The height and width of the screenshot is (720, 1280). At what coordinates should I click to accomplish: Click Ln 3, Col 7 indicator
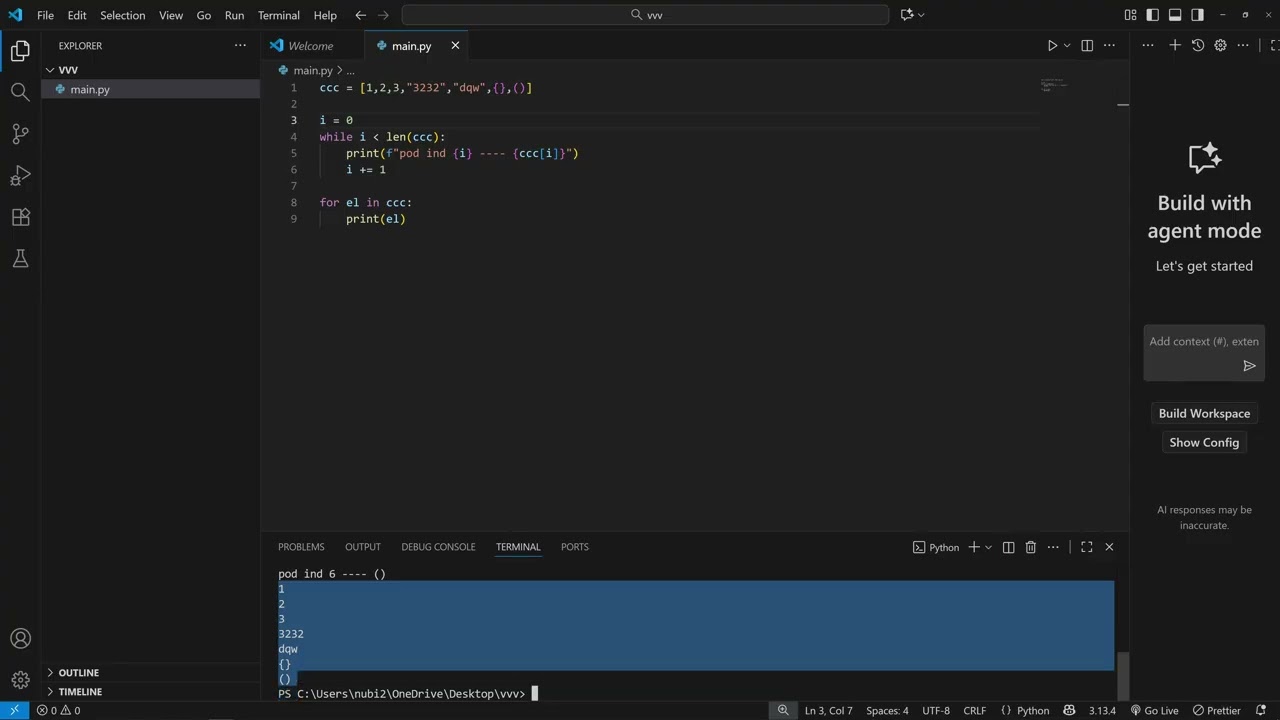tap(829, 711)
